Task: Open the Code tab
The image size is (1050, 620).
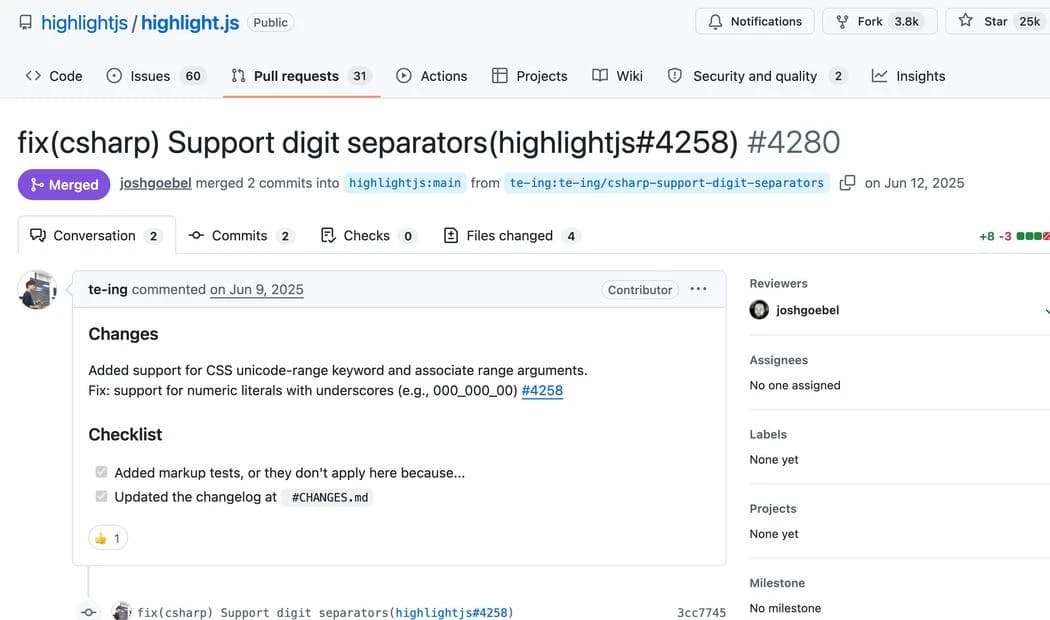Action: (x=54, y=76)
